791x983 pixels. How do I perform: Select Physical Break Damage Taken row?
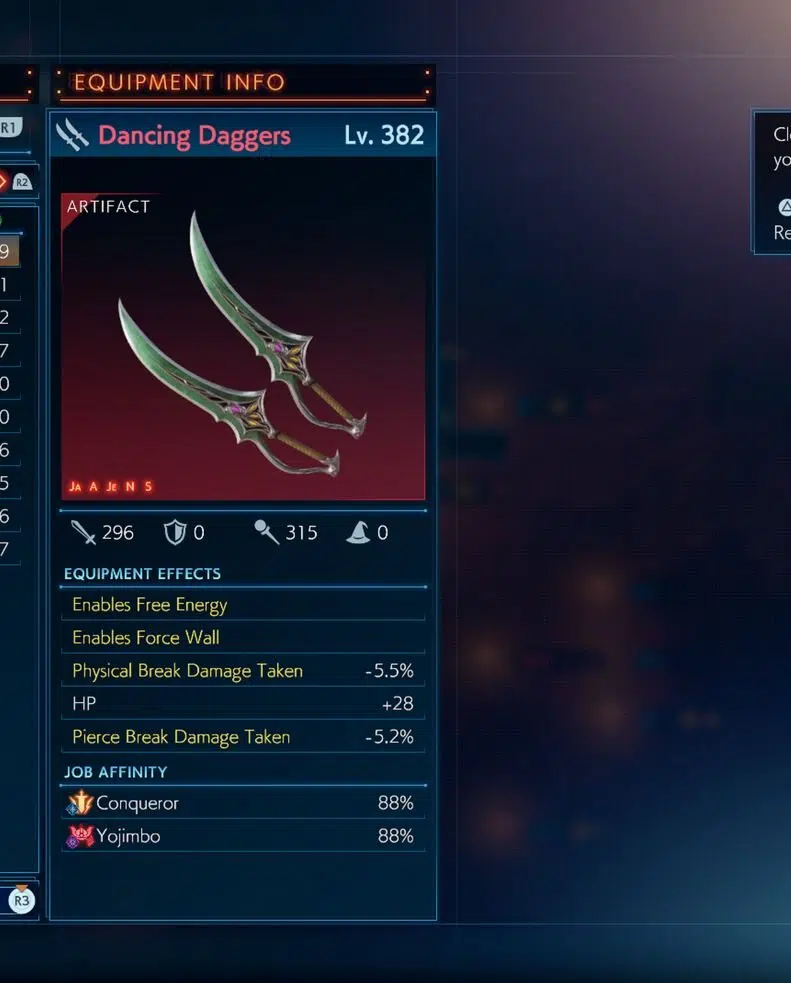point(243,671)
